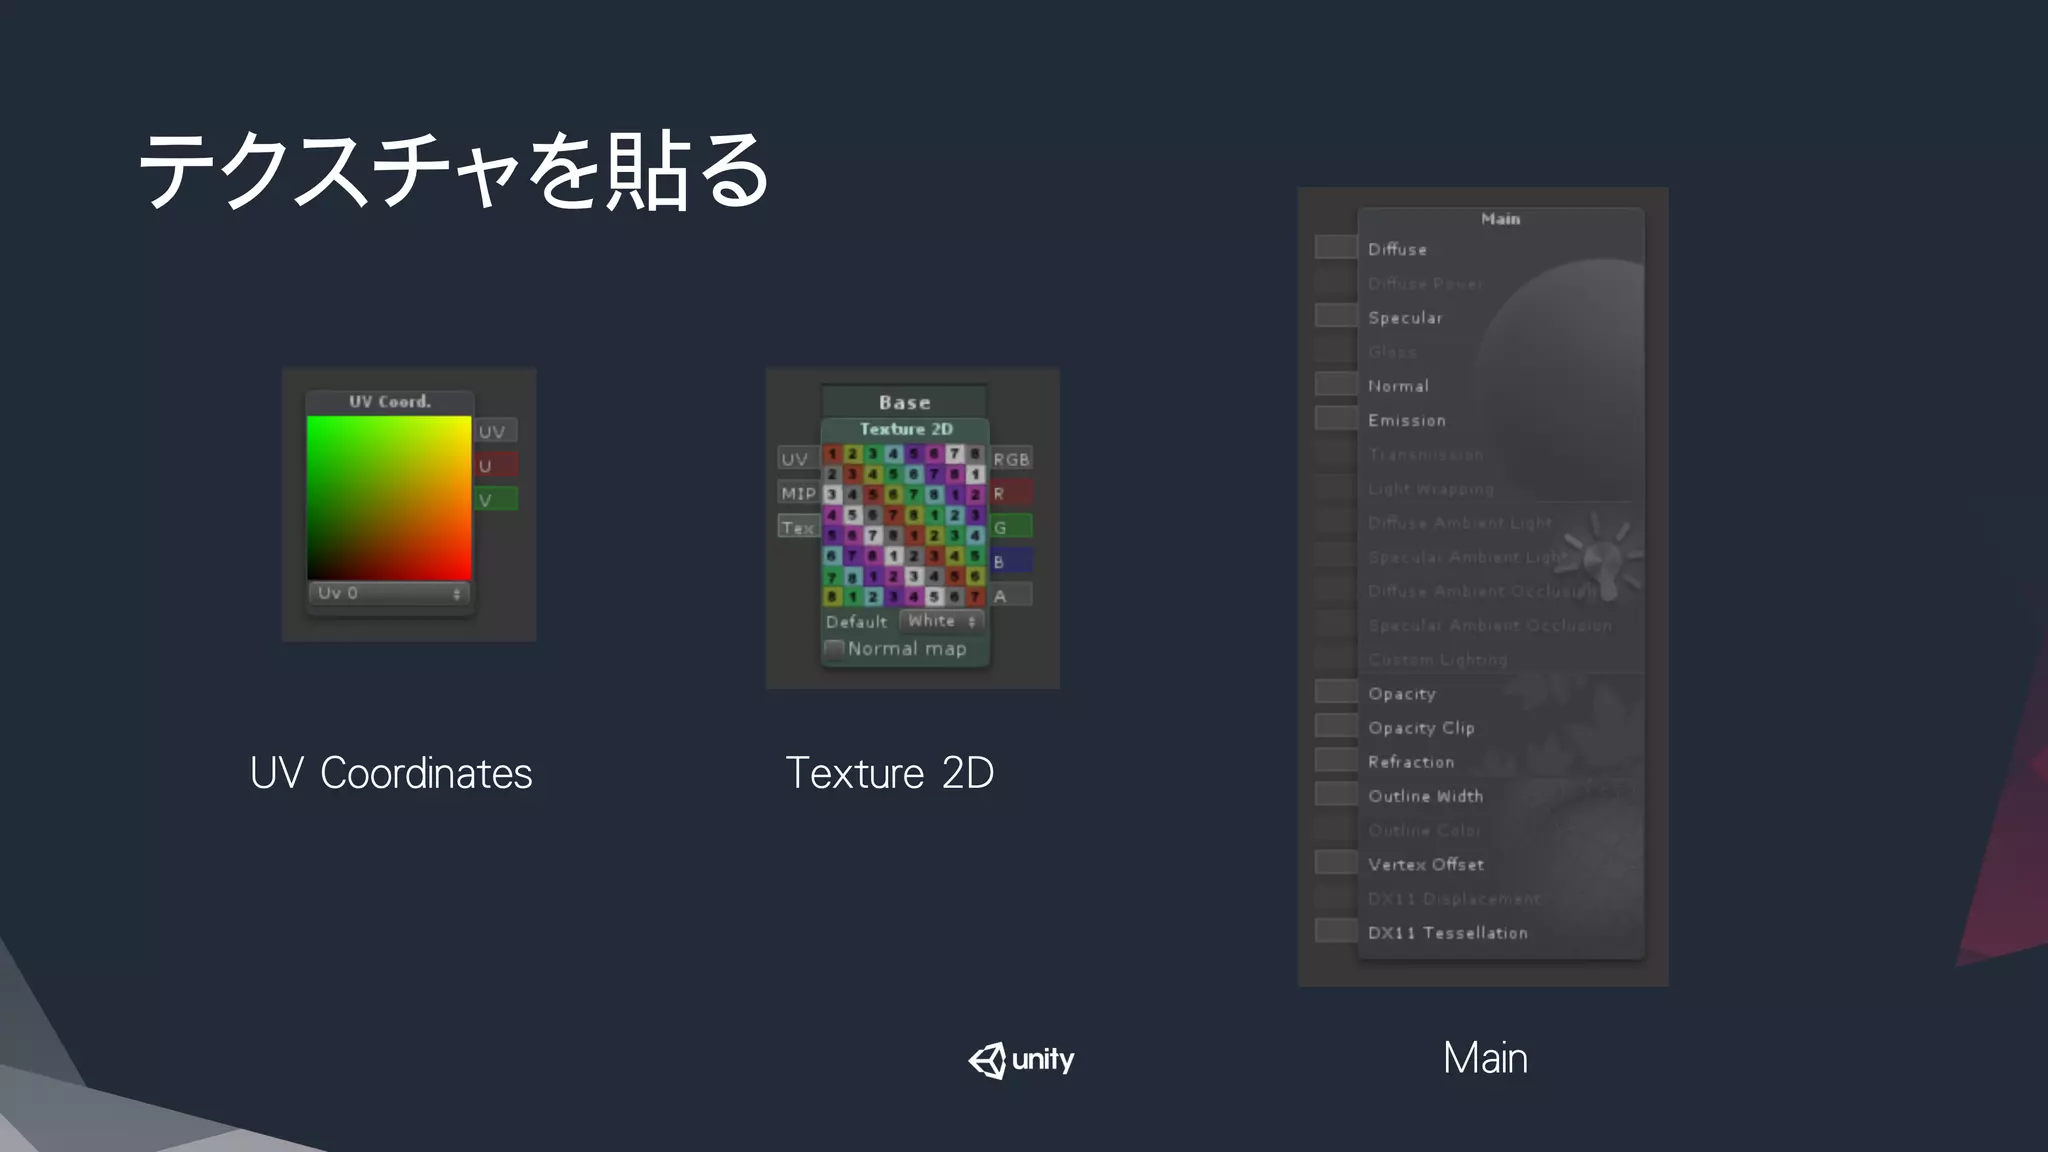
Task: Select the Texture 2D node header
Action: tap(906, 429)
